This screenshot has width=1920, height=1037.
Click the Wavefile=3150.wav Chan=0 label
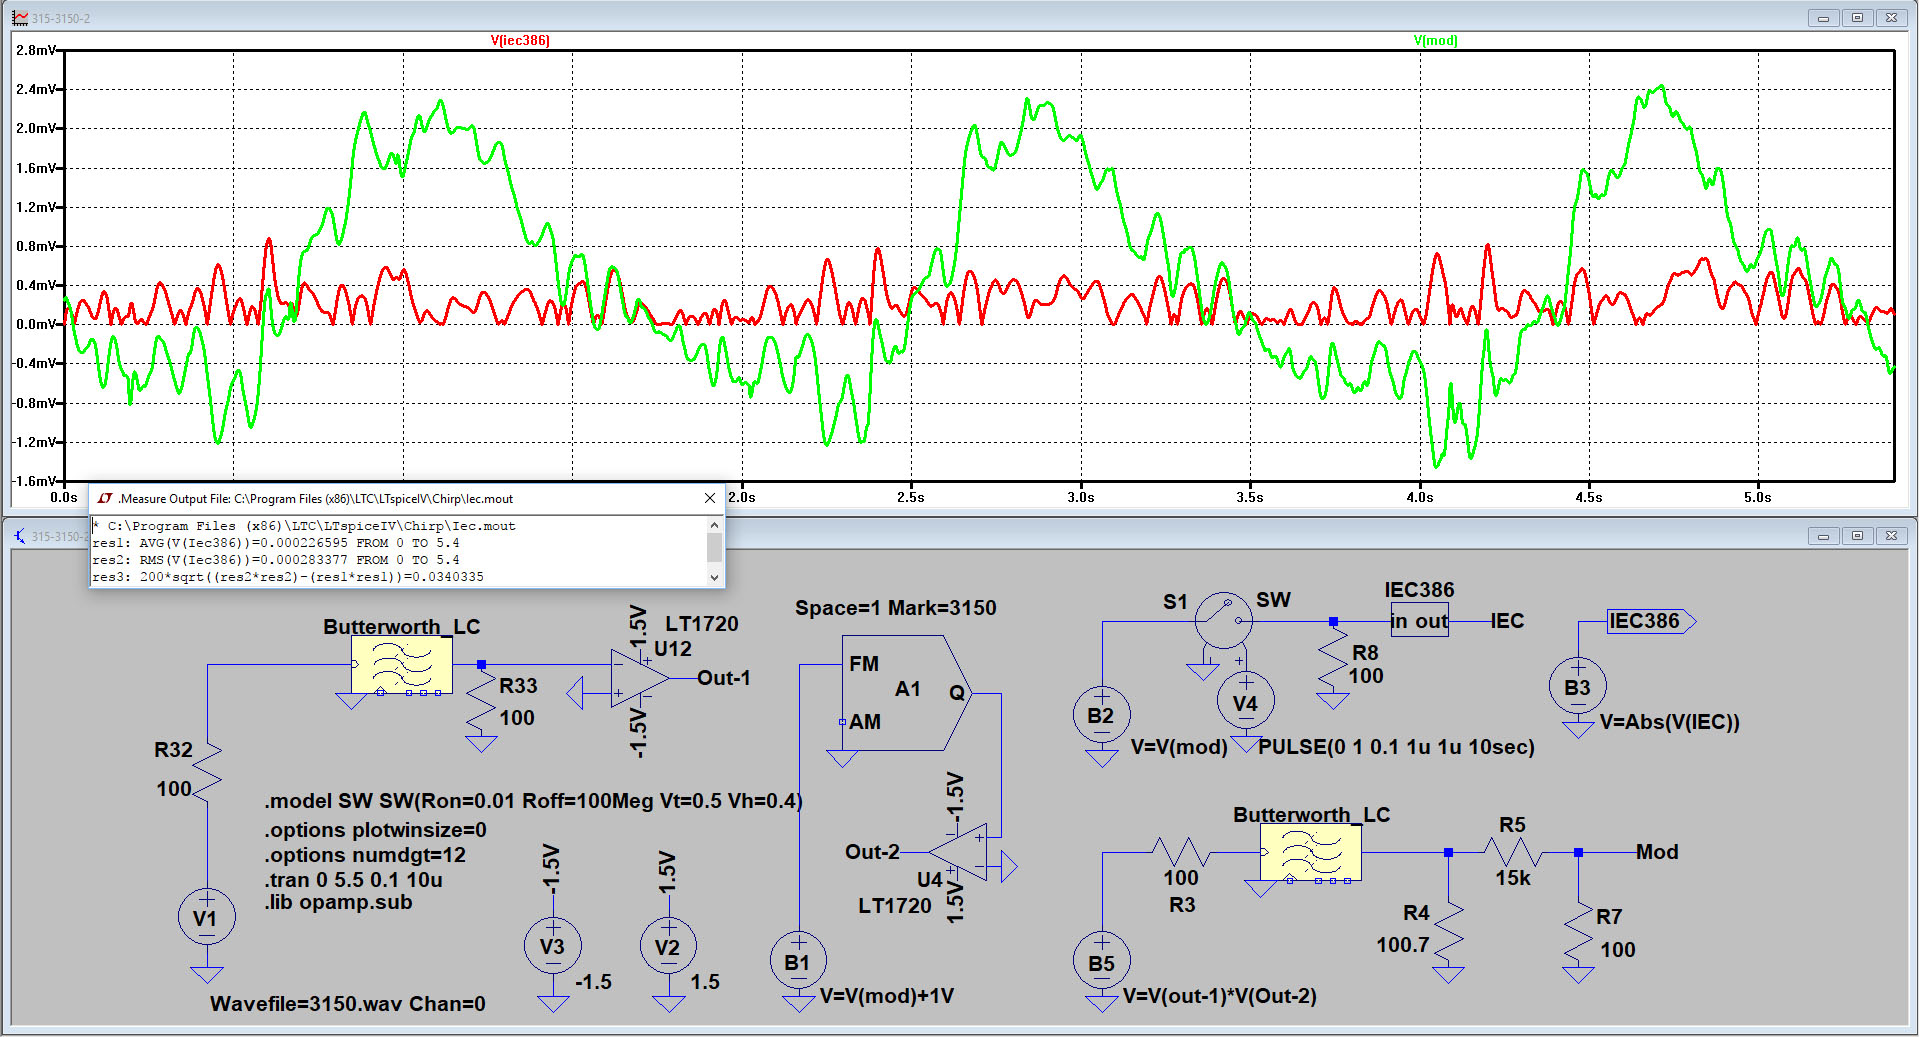[348, 1004]
